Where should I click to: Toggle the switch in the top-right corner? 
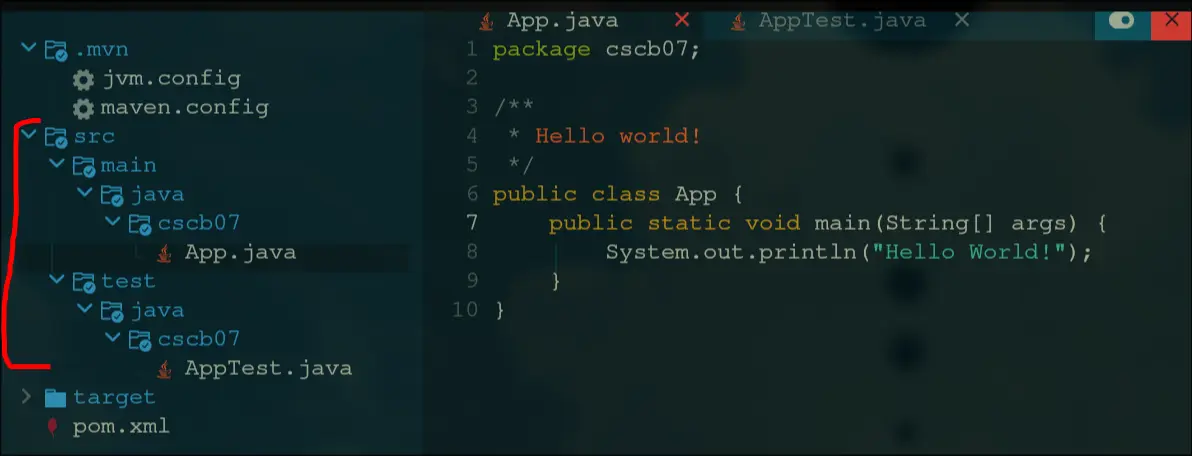click(x=1121, y=21)
